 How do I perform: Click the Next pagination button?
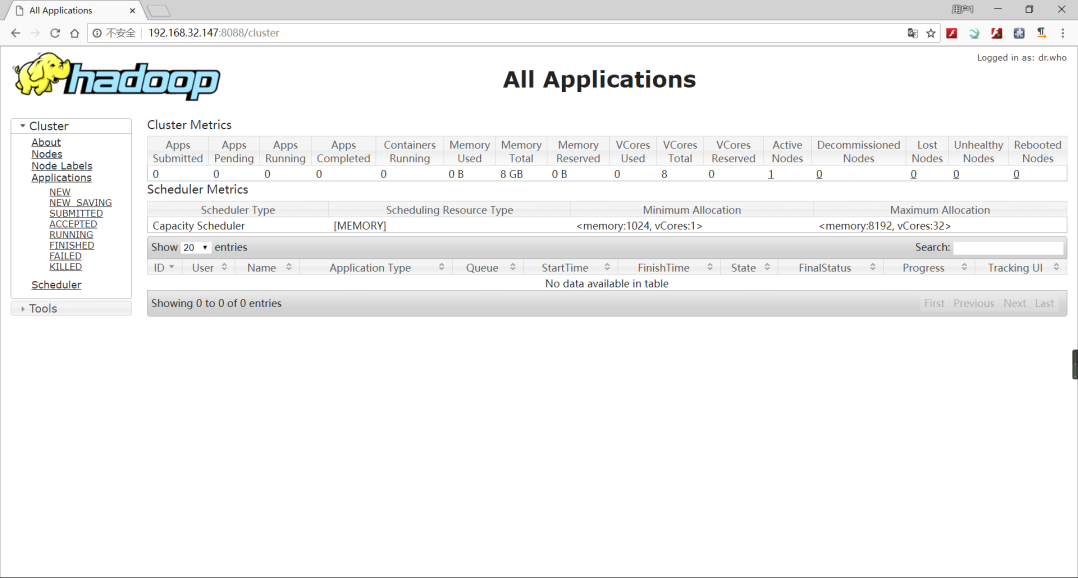[1014, 303]
